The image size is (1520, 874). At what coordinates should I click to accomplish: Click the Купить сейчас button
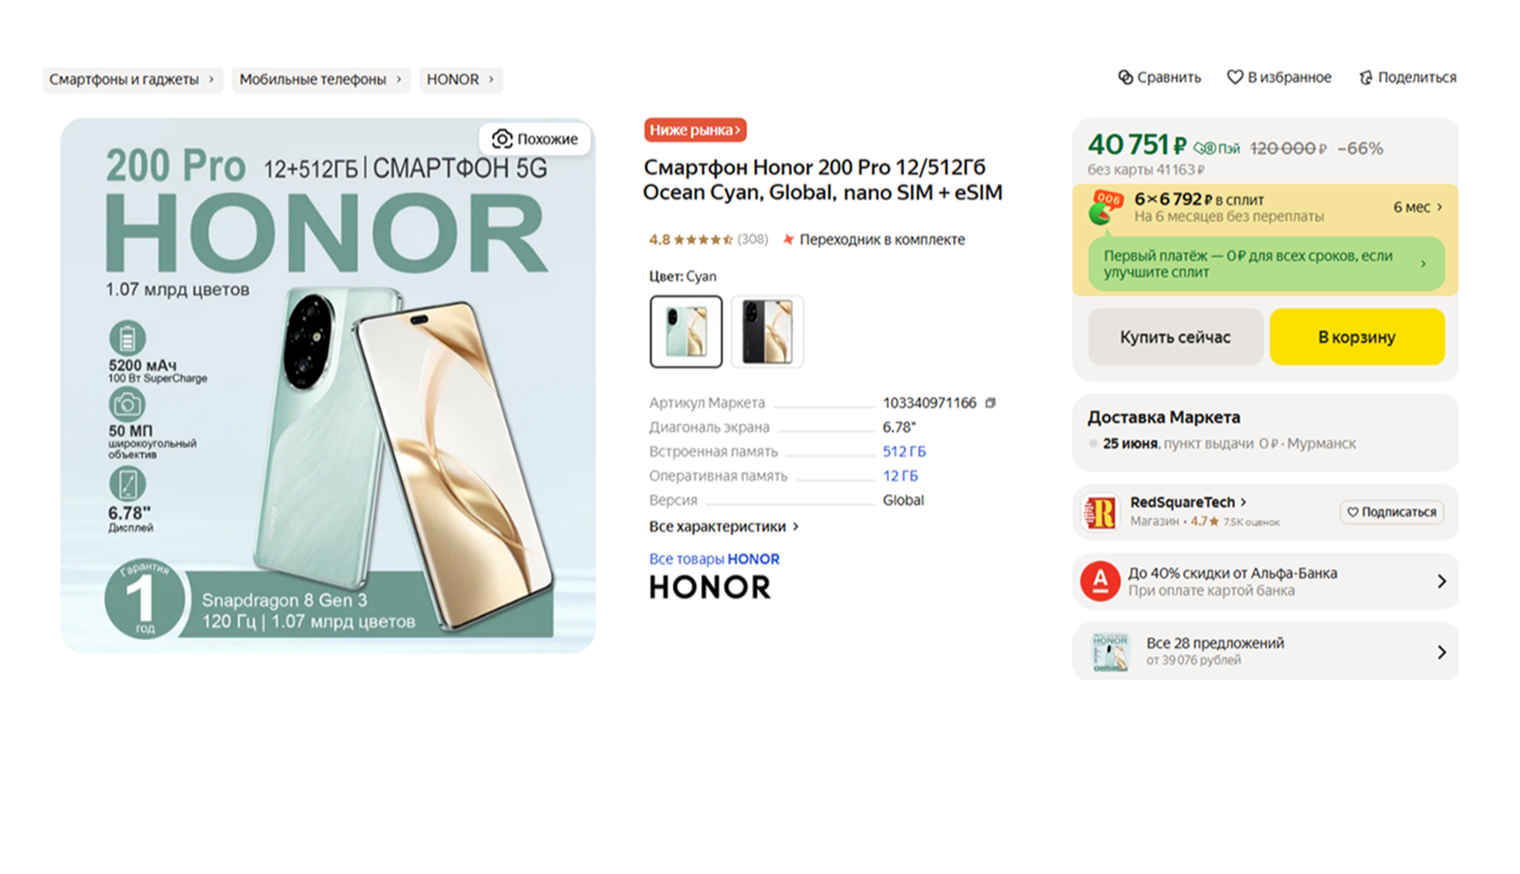coord(1175,337)
